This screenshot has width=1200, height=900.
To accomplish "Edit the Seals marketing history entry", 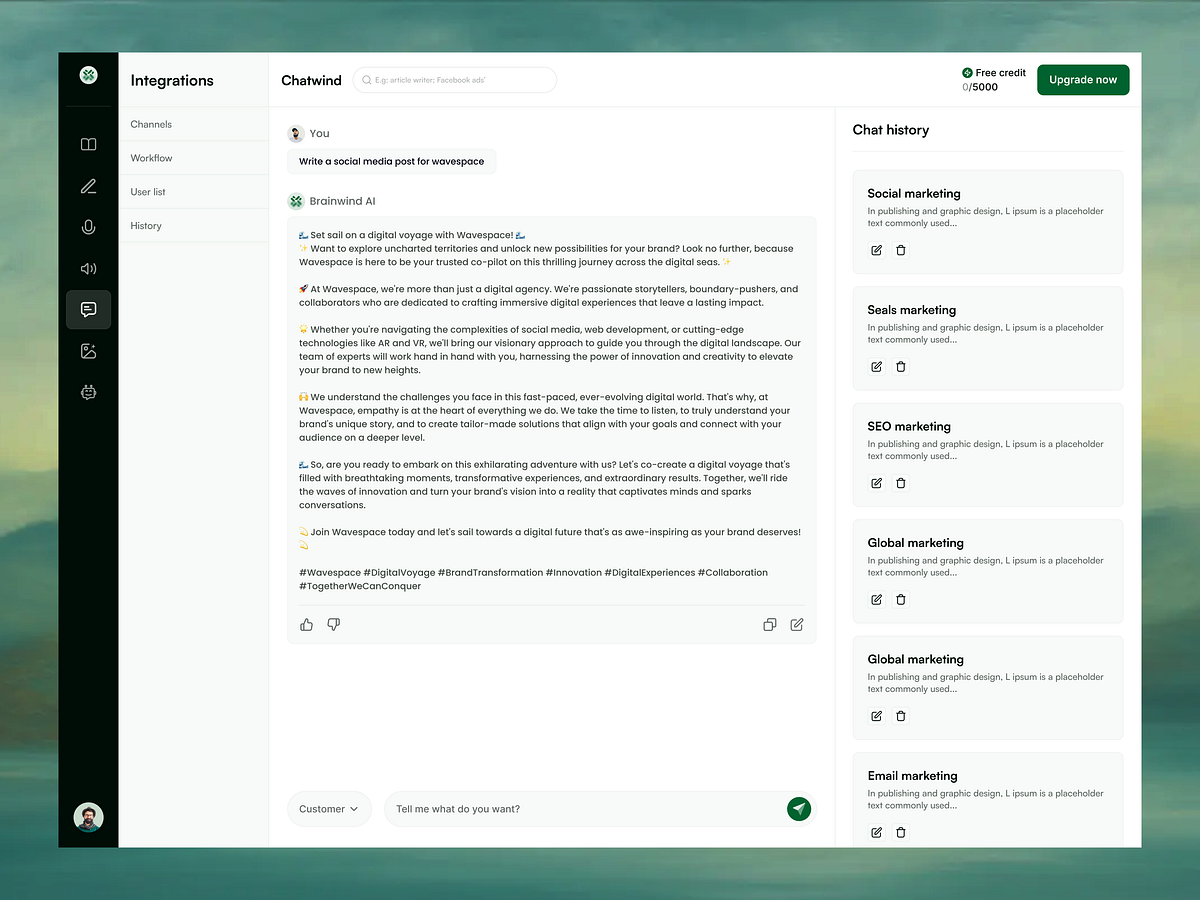I will pyautogui.click(x=875, y=366).
